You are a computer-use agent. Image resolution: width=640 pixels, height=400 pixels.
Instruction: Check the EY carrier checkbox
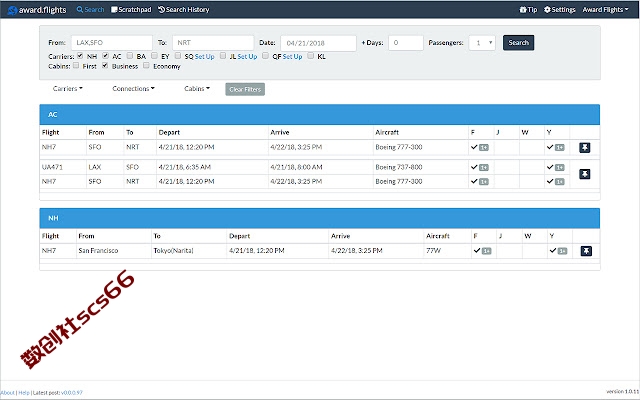point(154,56)
